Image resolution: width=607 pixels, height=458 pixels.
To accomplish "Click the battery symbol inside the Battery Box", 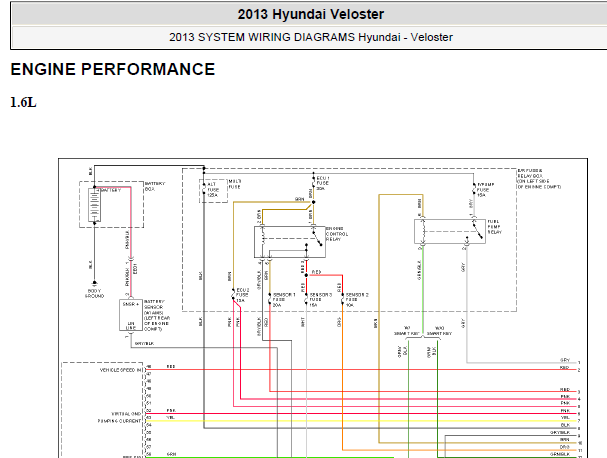I will (x=94, y=205).
